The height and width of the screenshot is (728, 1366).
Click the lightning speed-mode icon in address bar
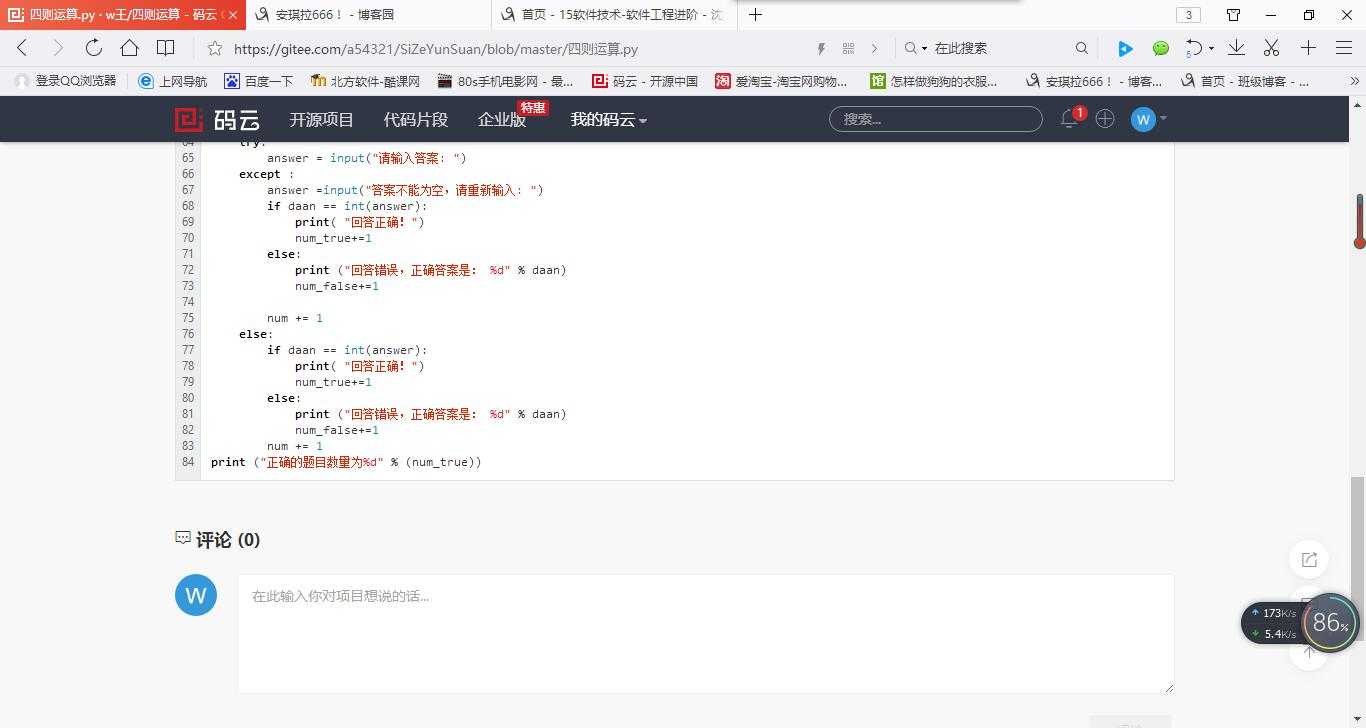(821, 48)
